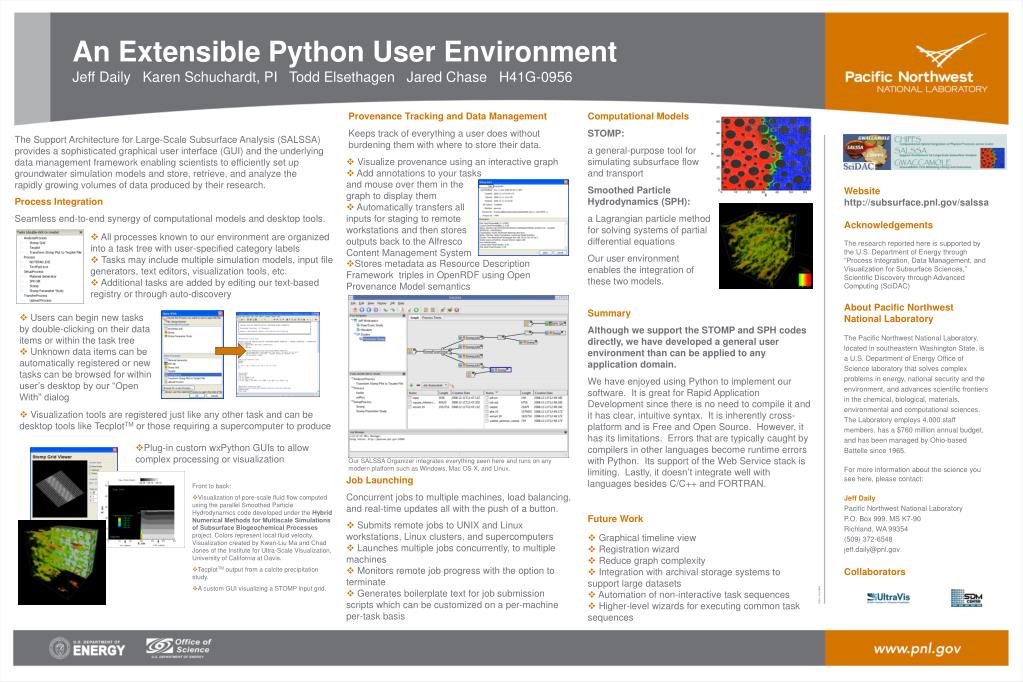The image size is (1023, 682).
Task: Click the Computational Models heading
Action: coord(637,116)
